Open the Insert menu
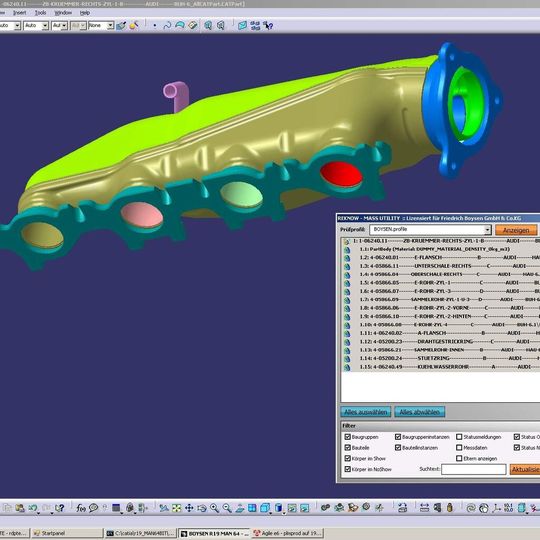The image size is (540, 540). (x=19, y=13)
